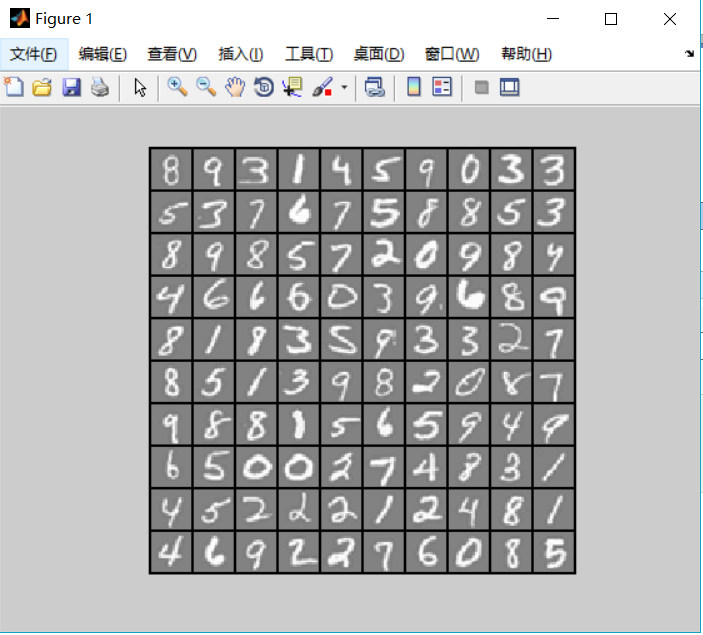
Task: Save the figure using floppy disk icon
Action: point(71,87)
